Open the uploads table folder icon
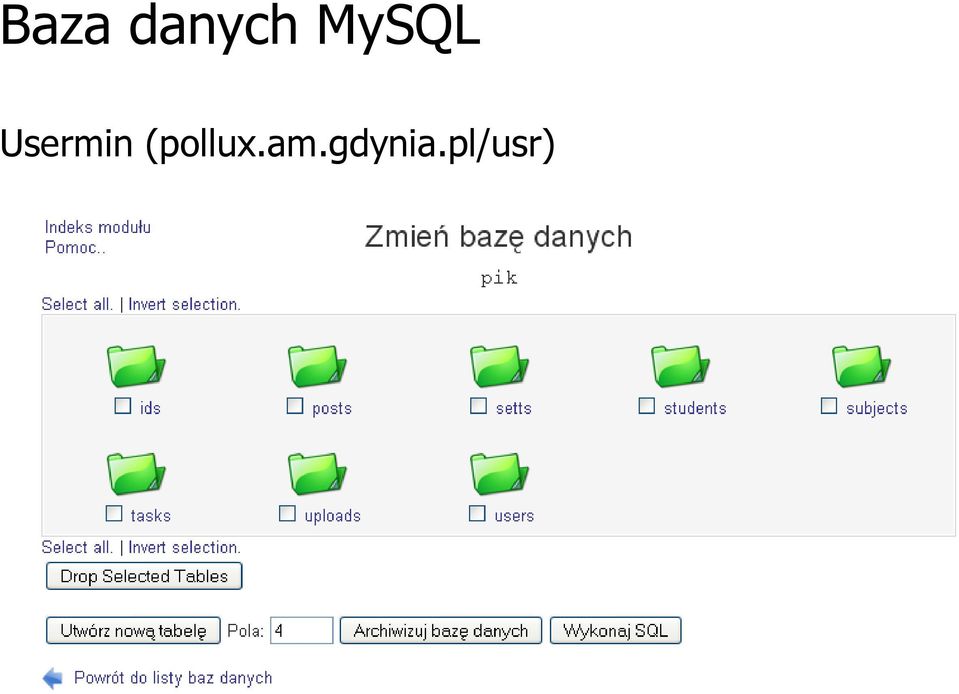 tap(317, 473)
